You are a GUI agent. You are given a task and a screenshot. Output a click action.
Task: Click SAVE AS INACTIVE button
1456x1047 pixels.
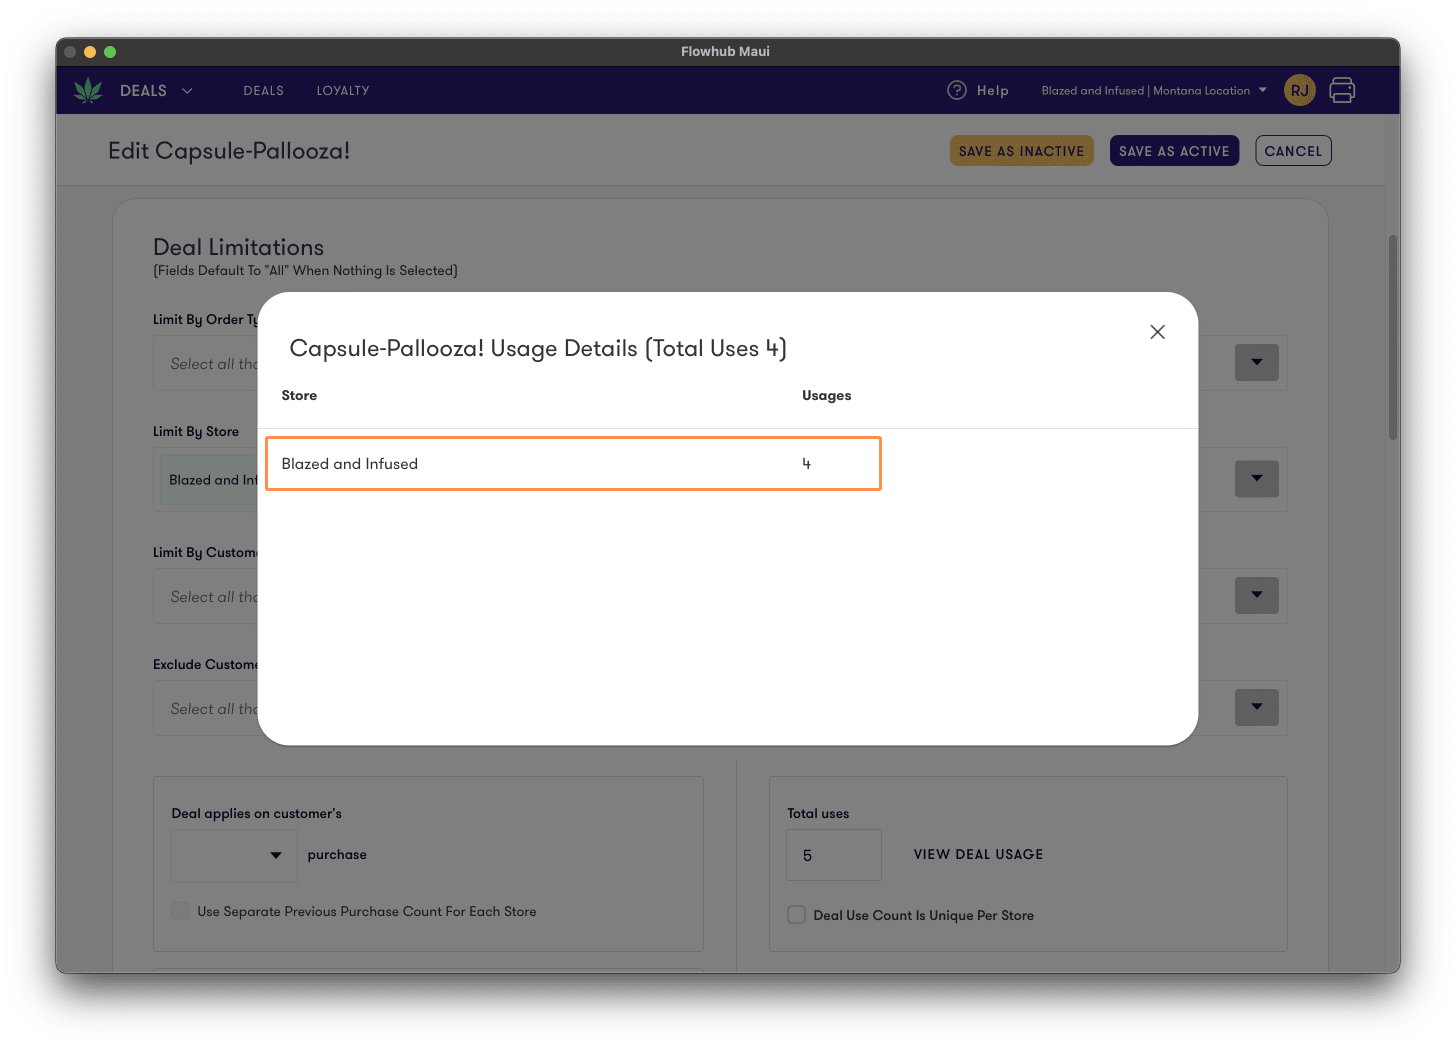point(1021,151)
